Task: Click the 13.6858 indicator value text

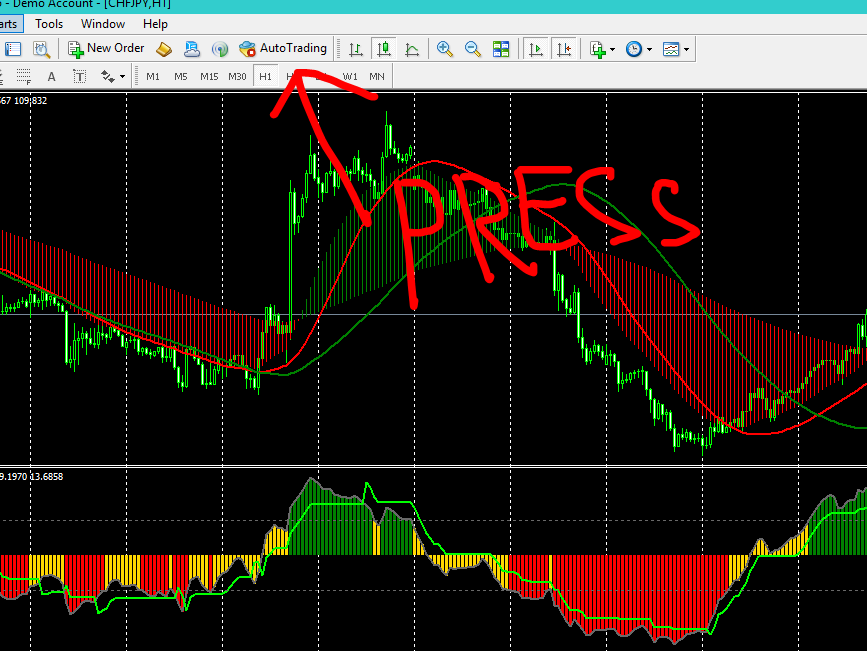Action: [46, 476]
